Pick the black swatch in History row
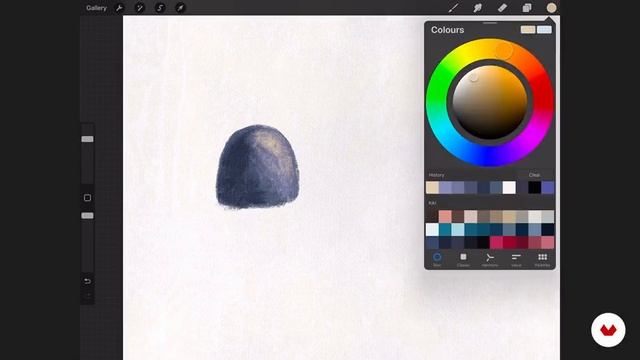This screenshot has height=360, width=640. coord(535,188)
